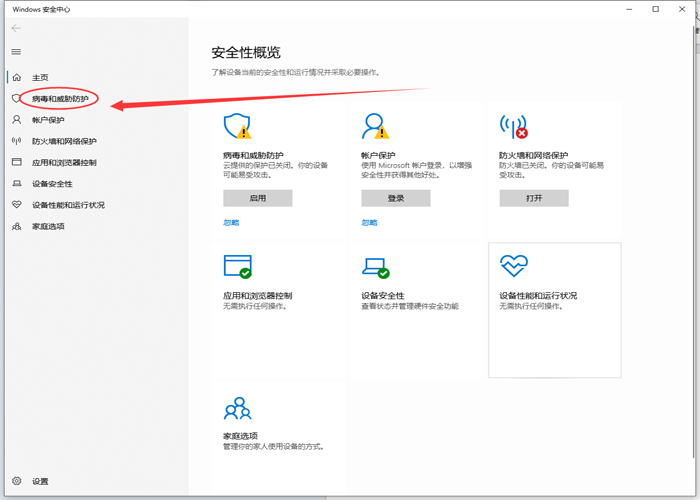Open 主页 in the sidebar
The height and width of the screenshot is (500, 700).
coord(40,77)
